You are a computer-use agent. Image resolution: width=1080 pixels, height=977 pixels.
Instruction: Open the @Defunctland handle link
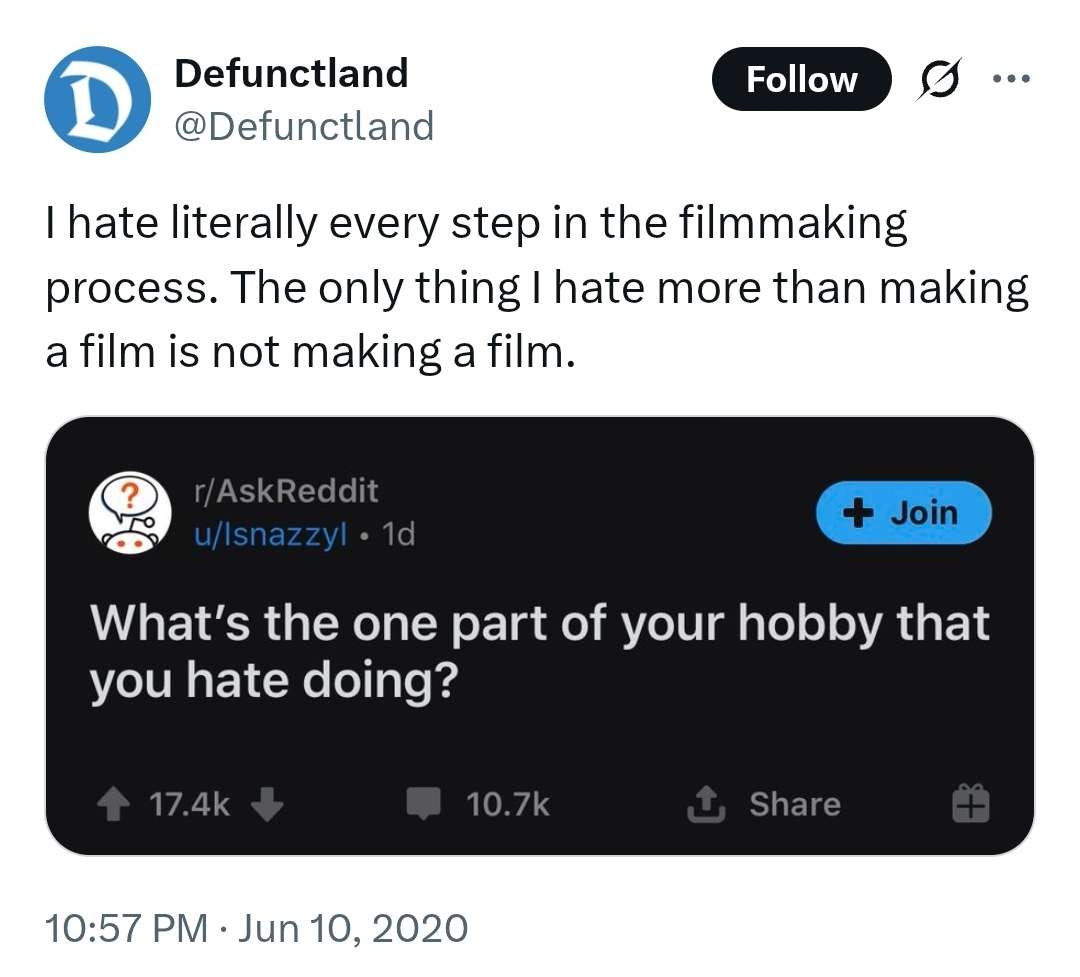click(x=304, y=126)
